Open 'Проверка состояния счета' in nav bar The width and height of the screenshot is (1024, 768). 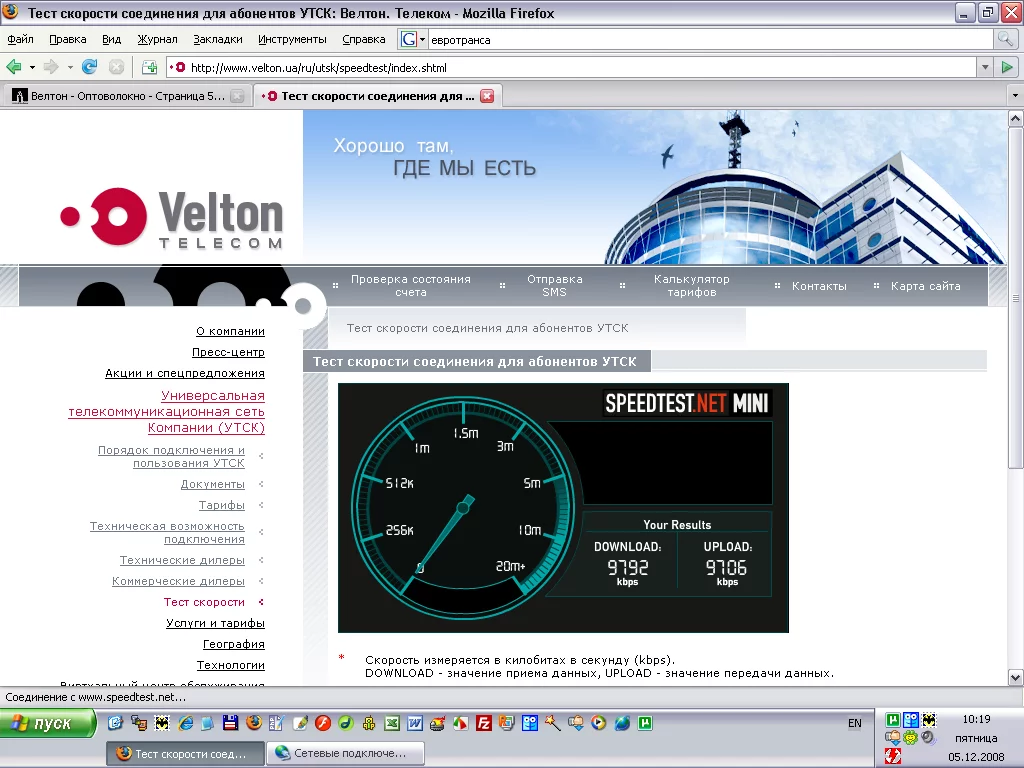[x=411, y=285]
